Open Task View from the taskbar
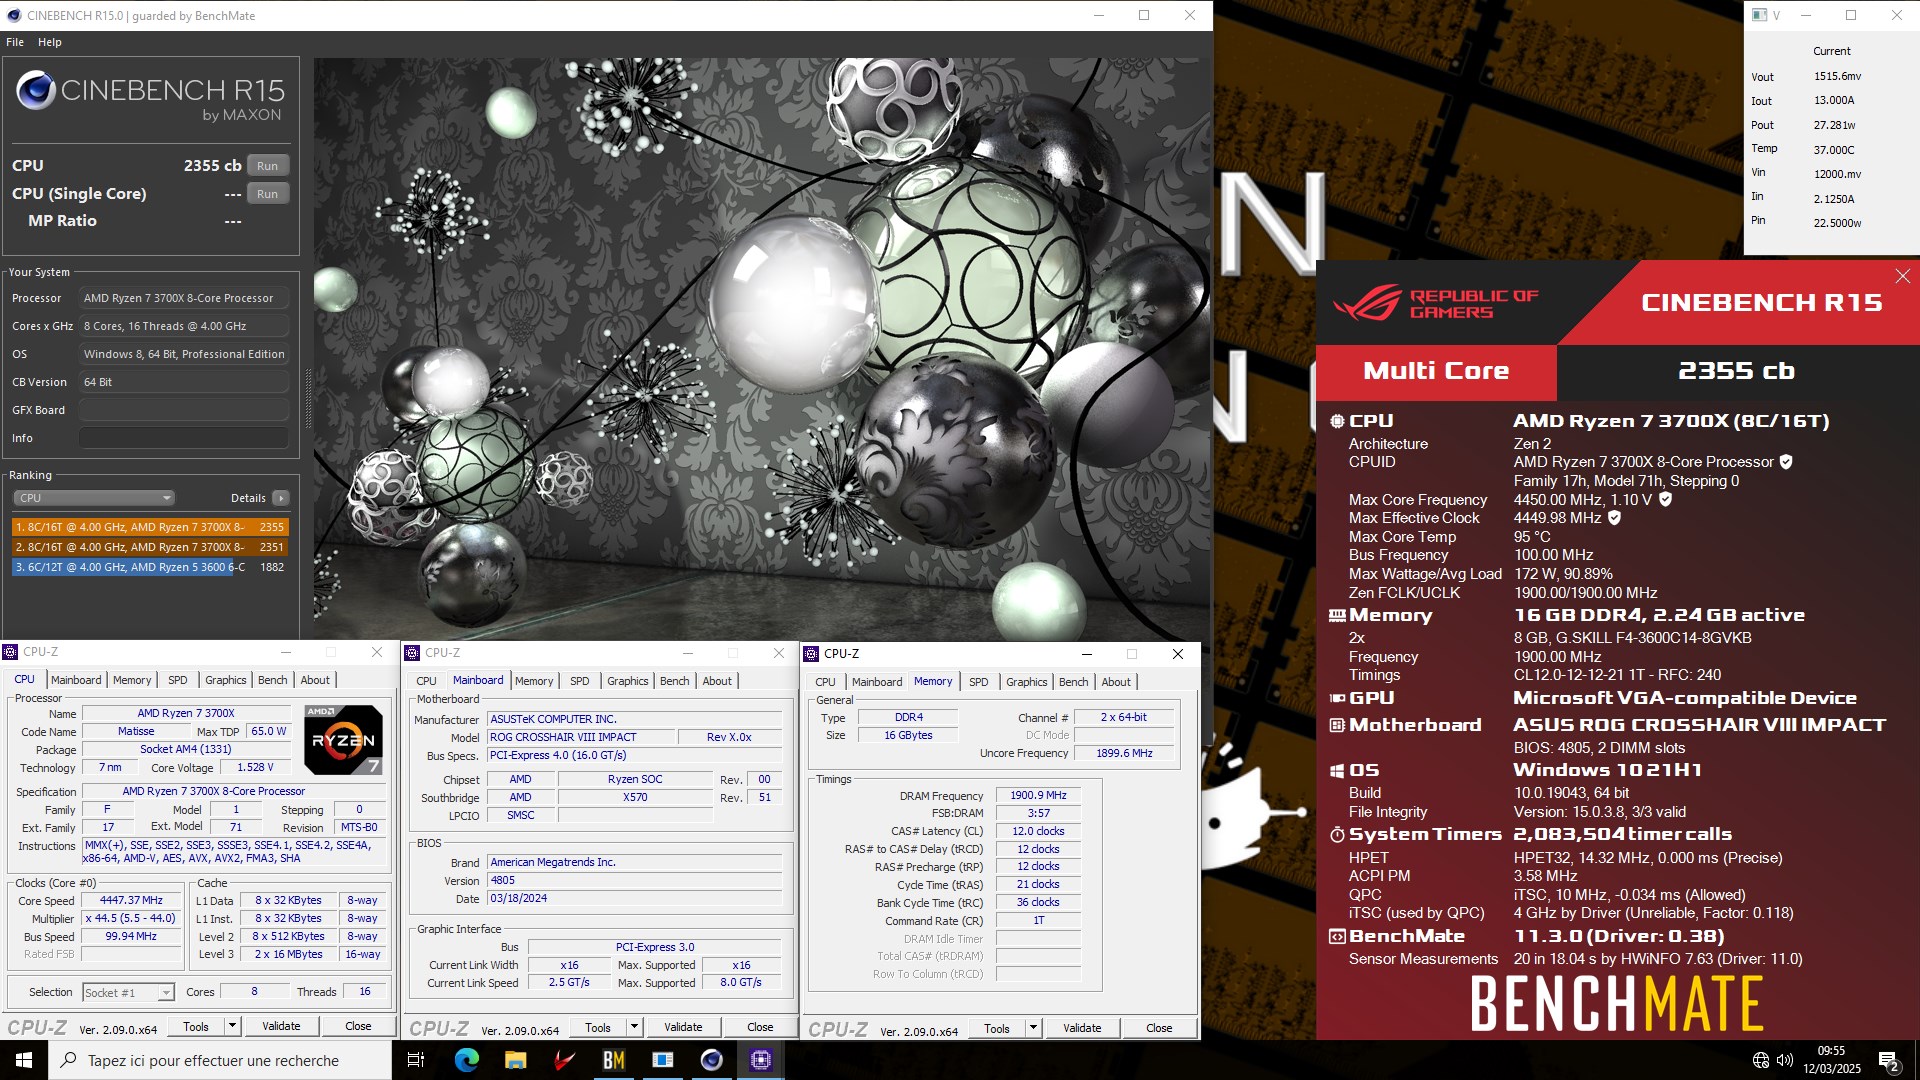The image size is (1920, 1080). click(416, 1060)
